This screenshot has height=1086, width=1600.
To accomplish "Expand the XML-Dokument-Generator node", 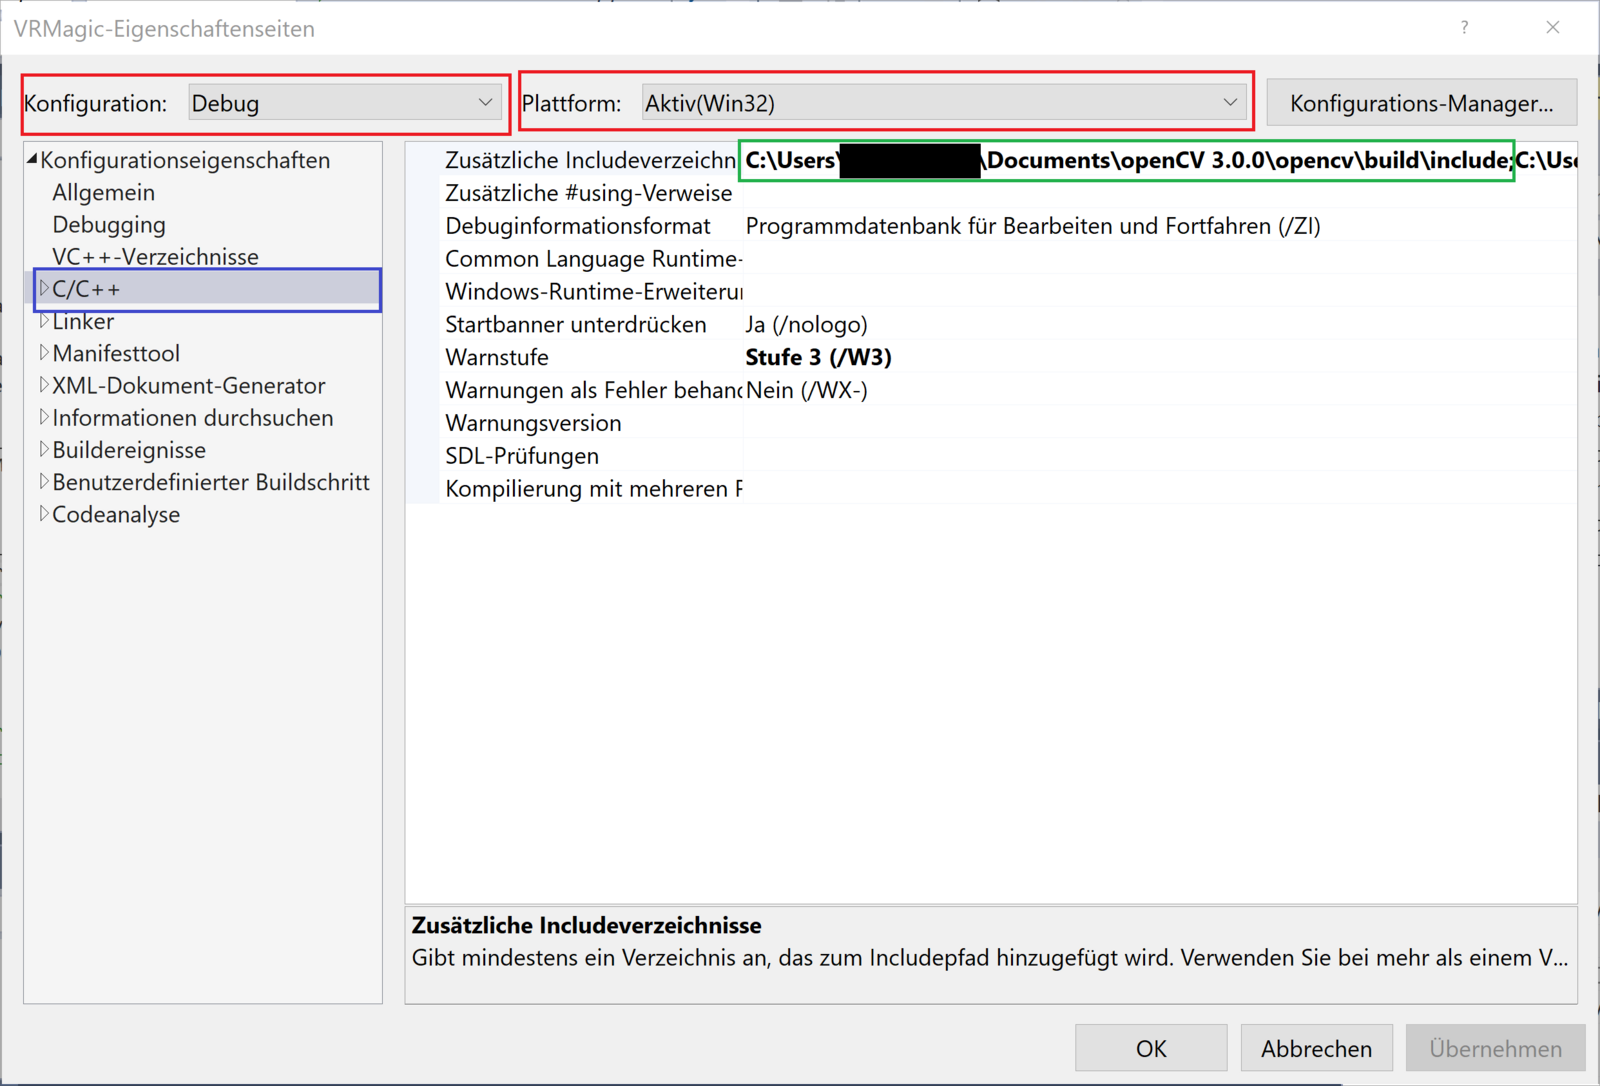I will click(x=43, y=385).
